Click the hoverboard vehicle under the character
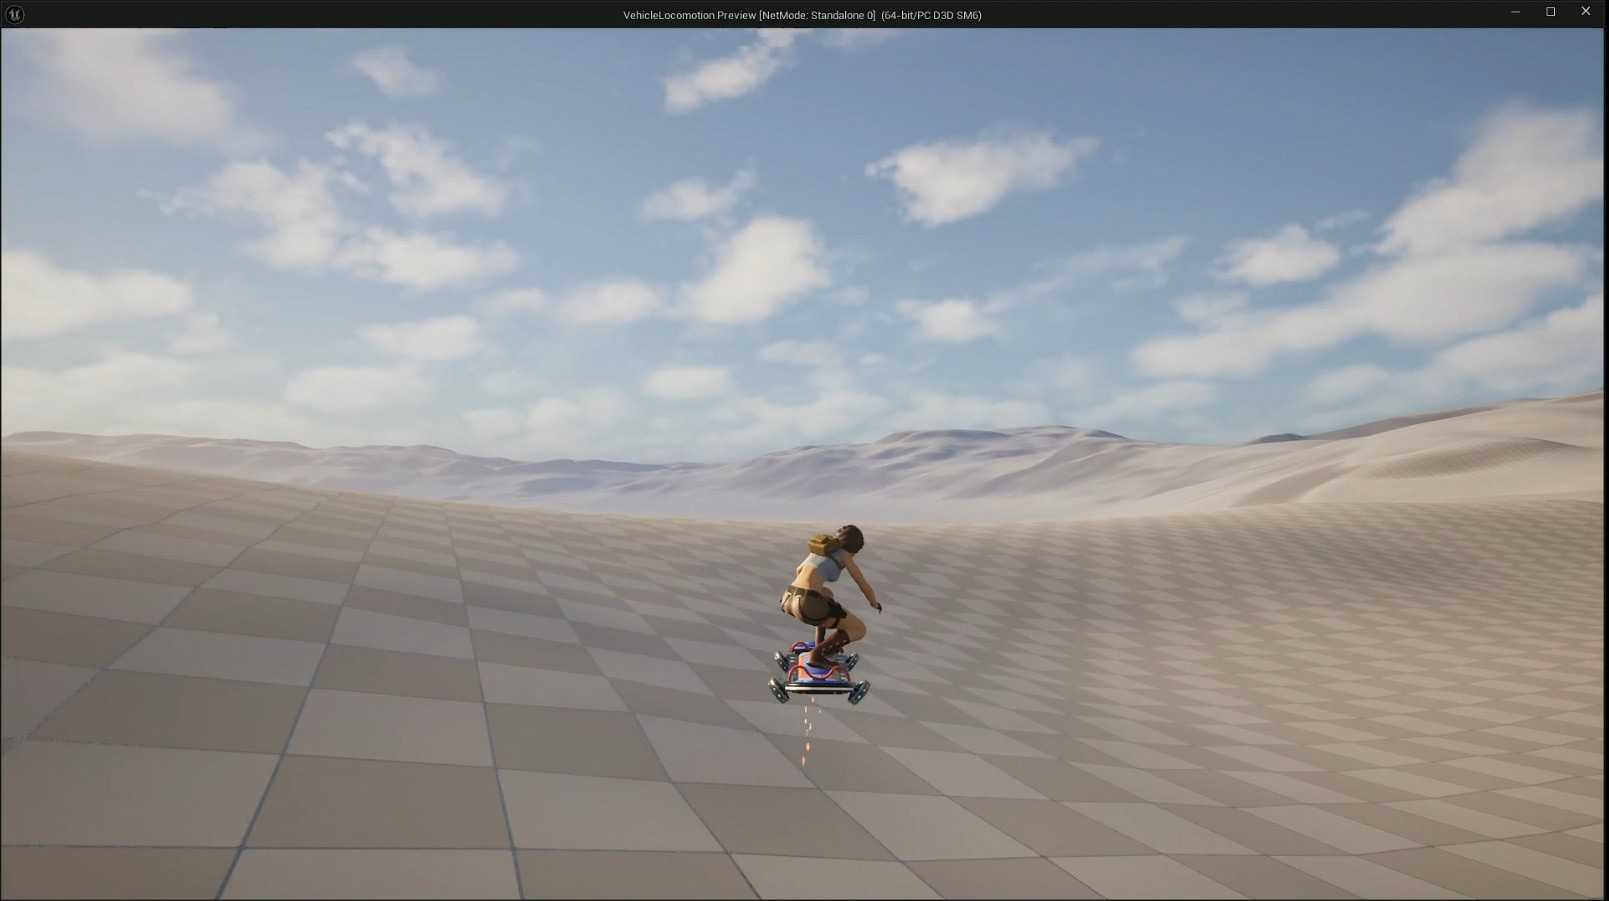1609x901 pixels. click(819, 675)
